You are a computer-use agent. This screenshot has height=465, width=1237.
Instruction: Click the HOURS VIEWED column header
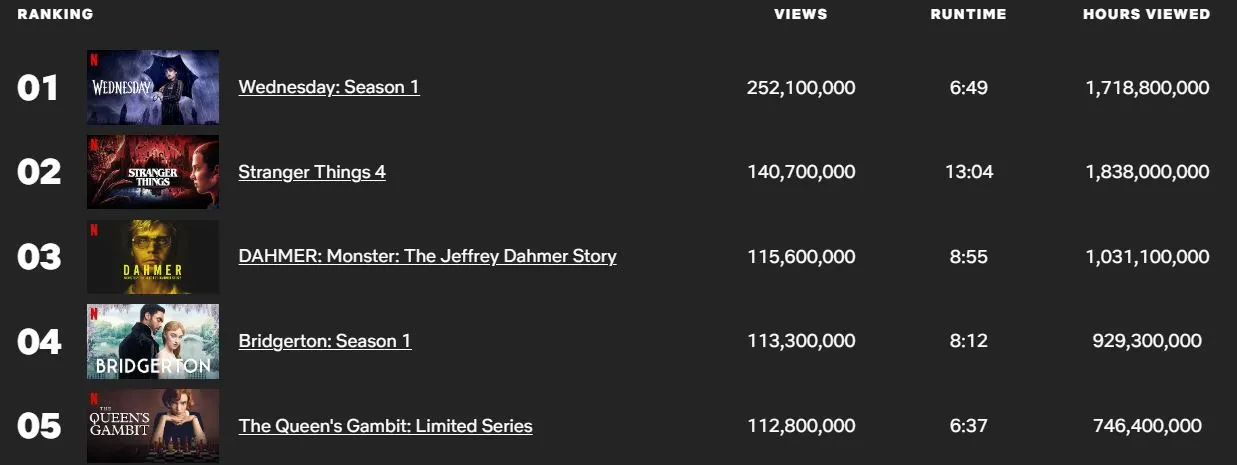click(x=1147, y=14)
